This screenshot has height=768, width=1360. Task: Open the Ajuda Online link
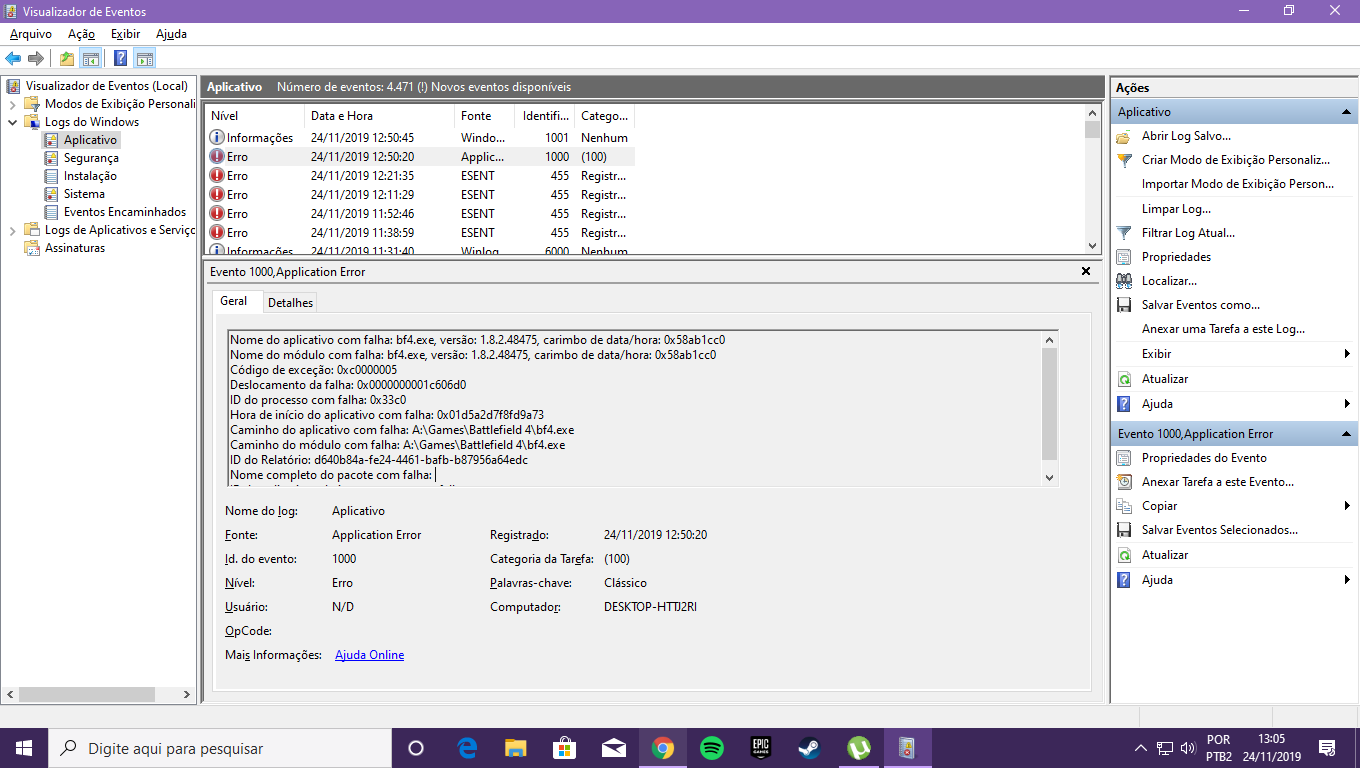[369, 655]
